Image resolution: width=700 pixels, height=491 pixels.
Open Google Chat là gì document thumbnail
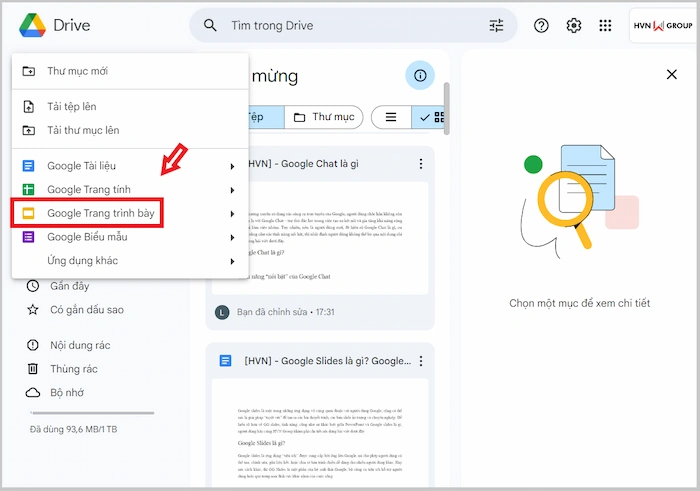(x=320, y=237)
